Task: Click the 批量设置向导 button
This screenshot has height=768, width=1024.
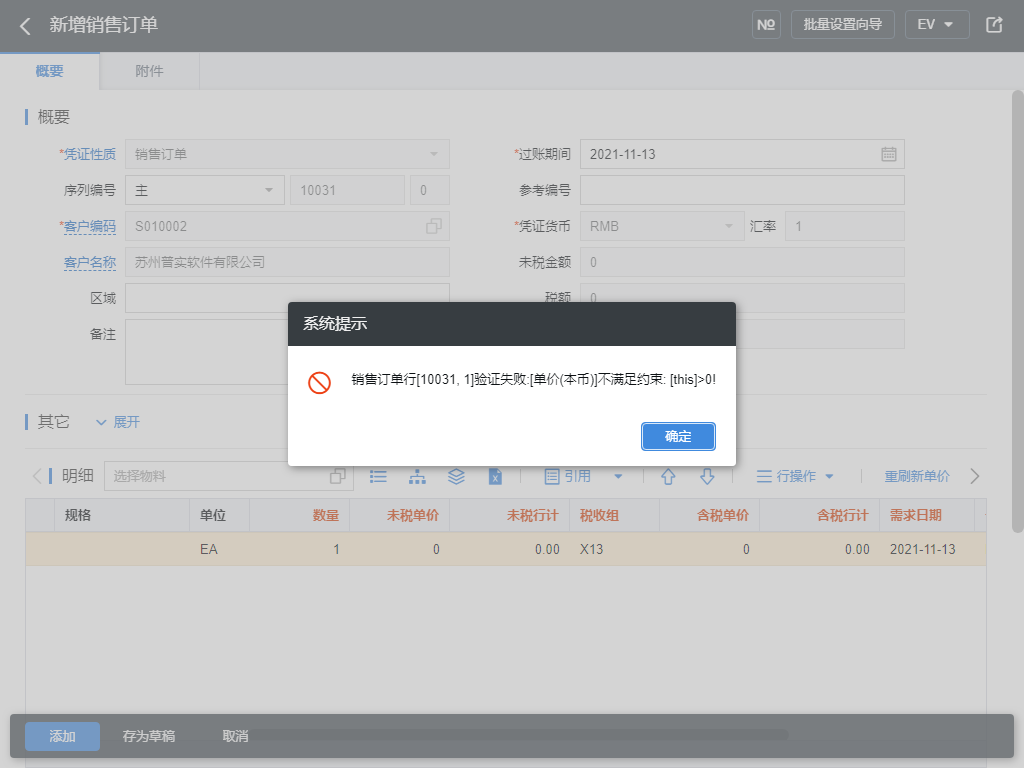Action: [x=842, y=25]
